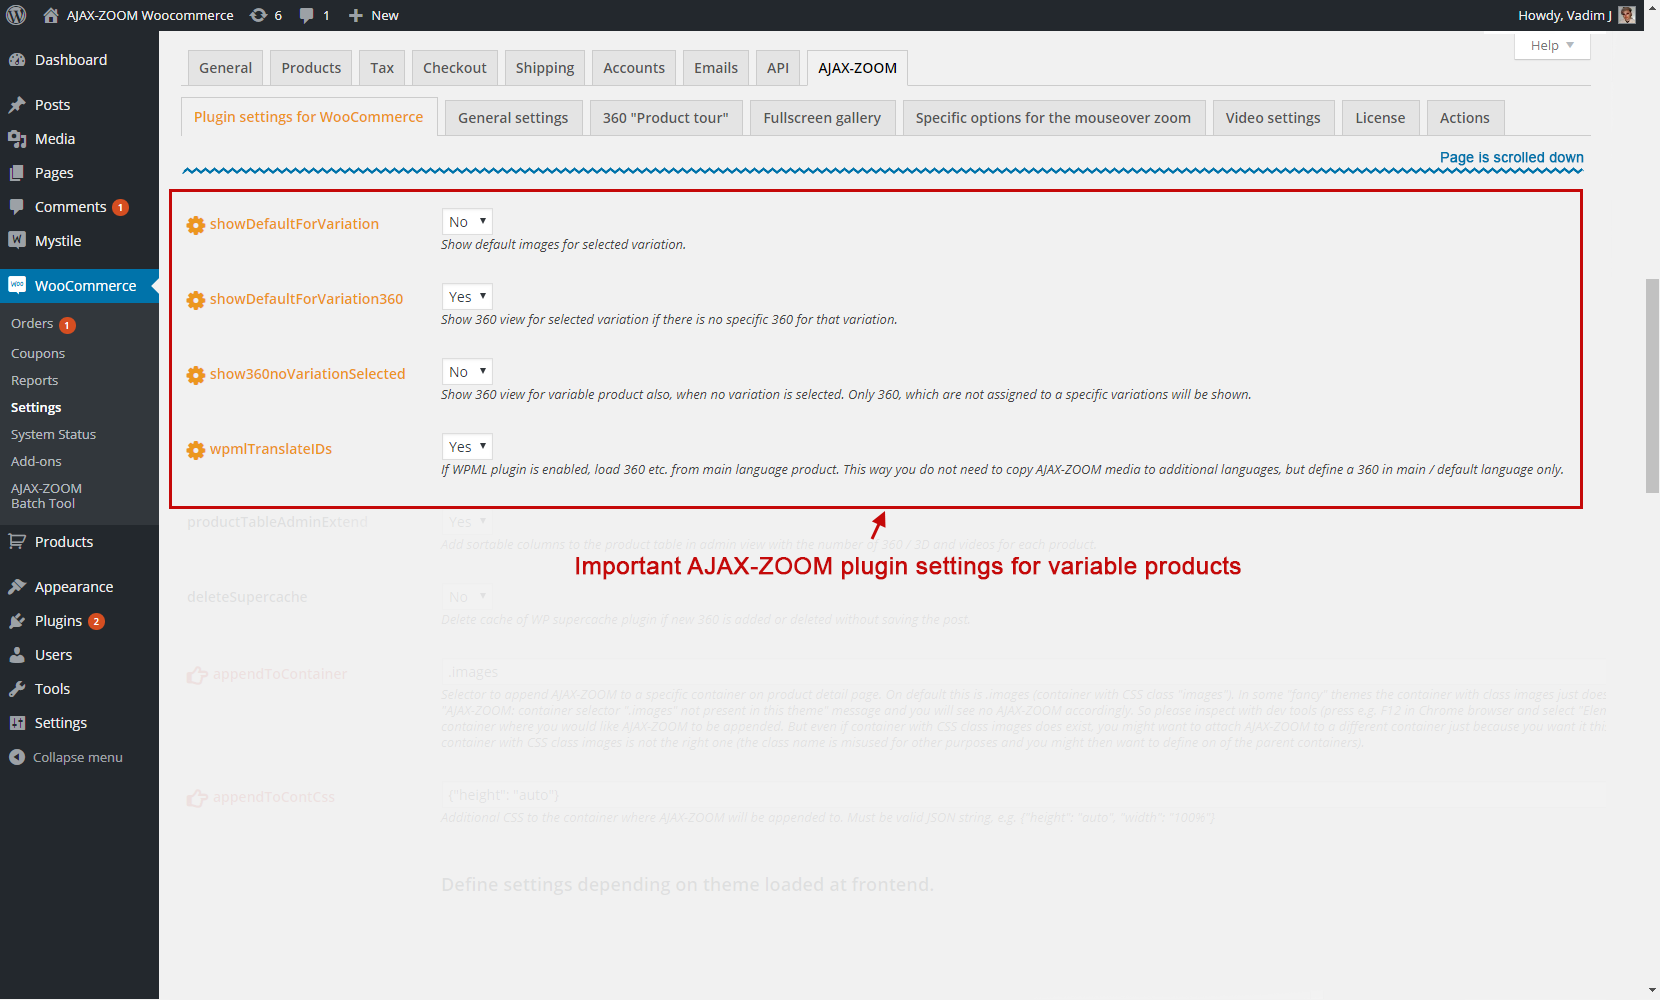
Task: Click the WooCommerce logo icon
Action: pos(17,285)
